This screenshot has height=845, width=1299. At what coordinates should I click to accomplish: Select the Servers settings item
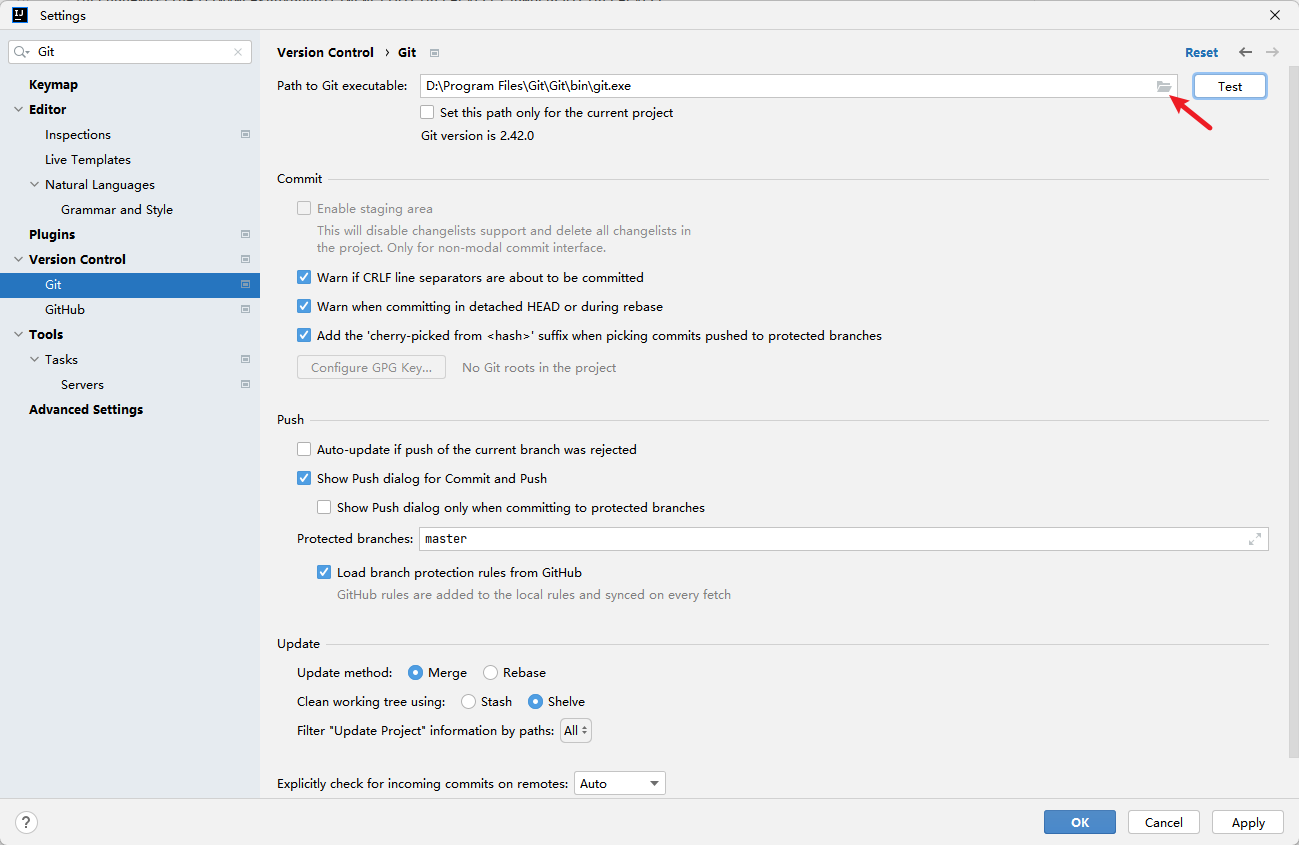point(82,385)
